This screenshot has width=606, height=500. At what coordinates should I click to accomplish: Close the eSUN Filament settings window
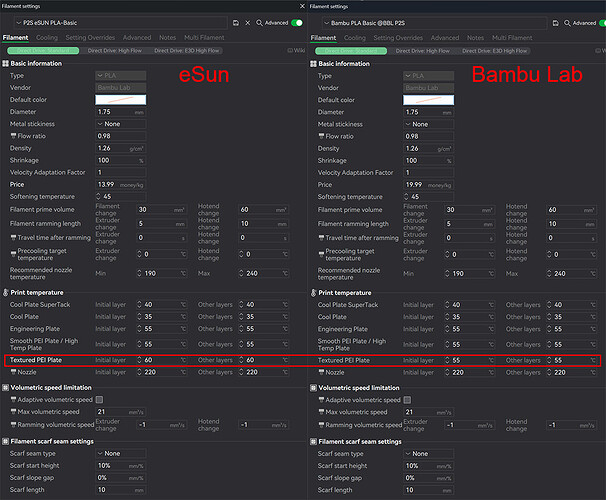(302, 6)
